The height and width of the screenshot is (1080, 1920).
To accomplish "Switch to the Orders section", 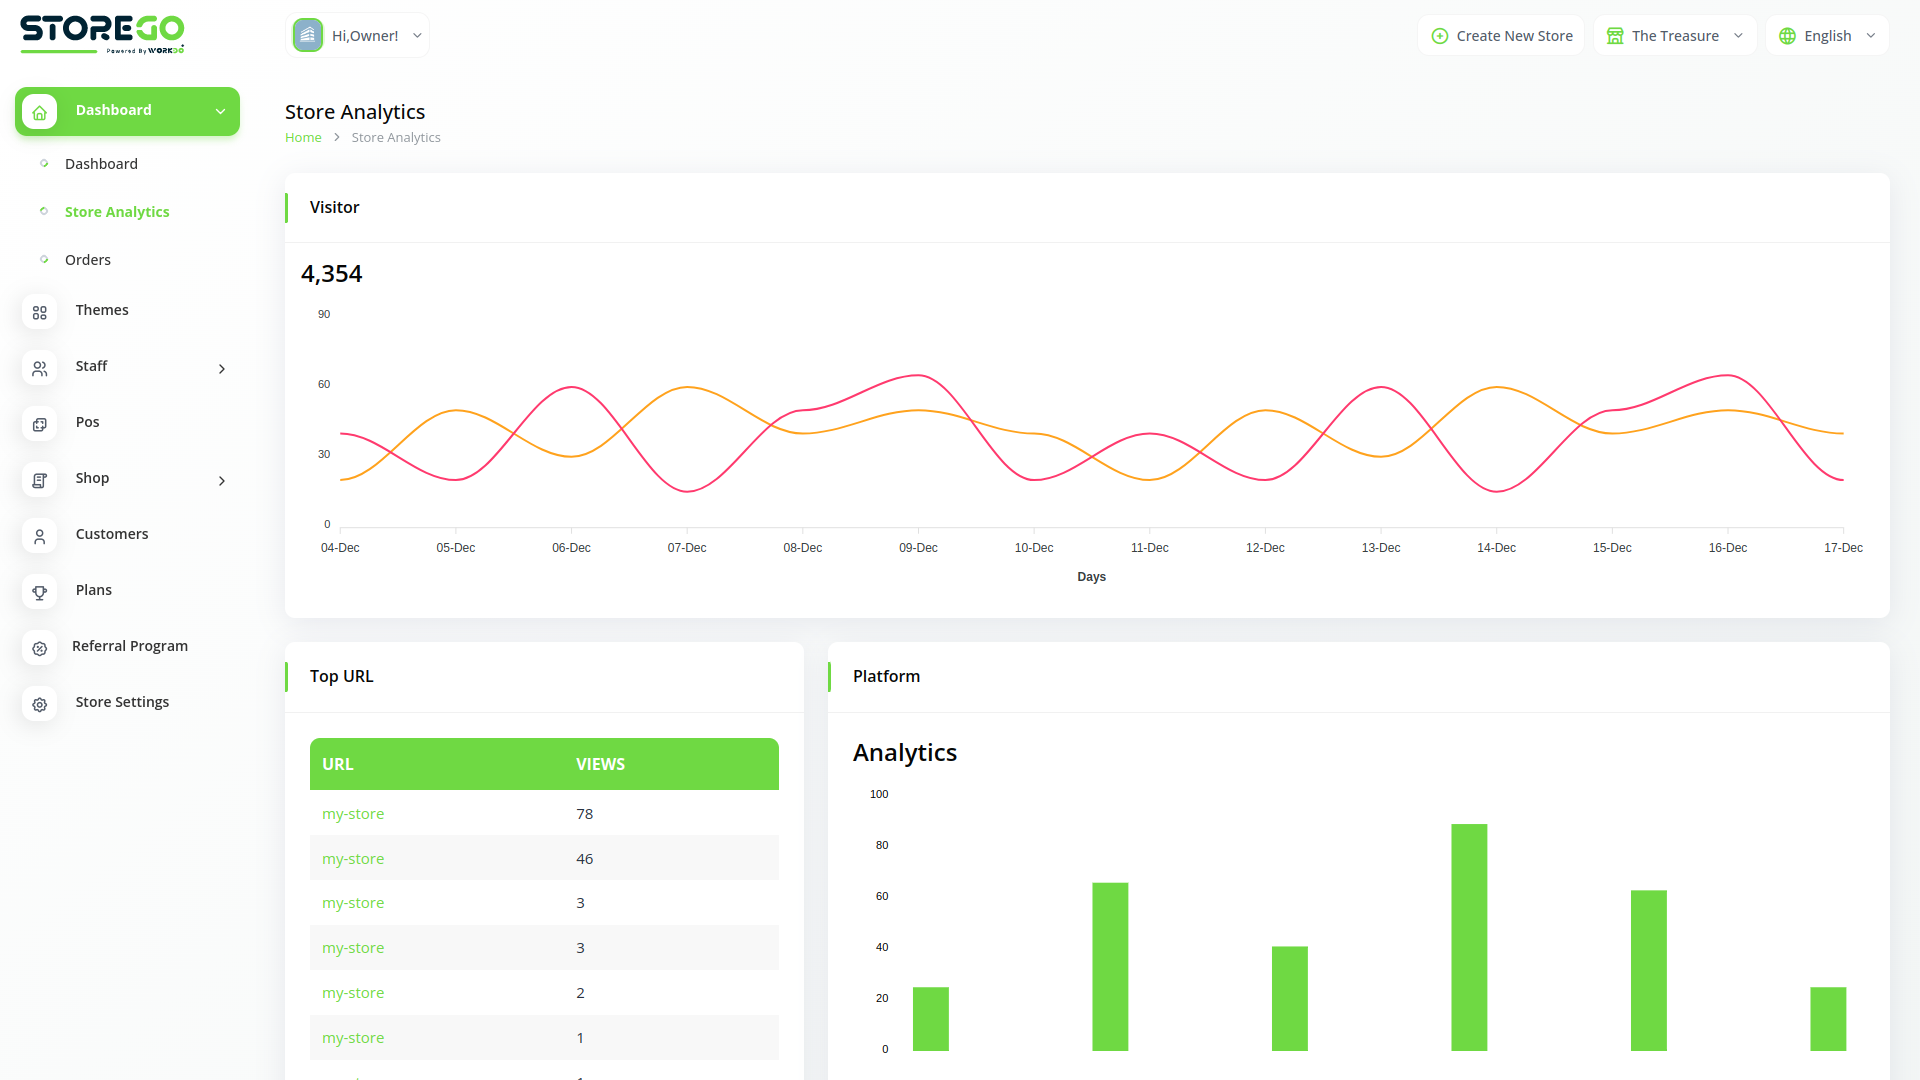I will 88,259.
